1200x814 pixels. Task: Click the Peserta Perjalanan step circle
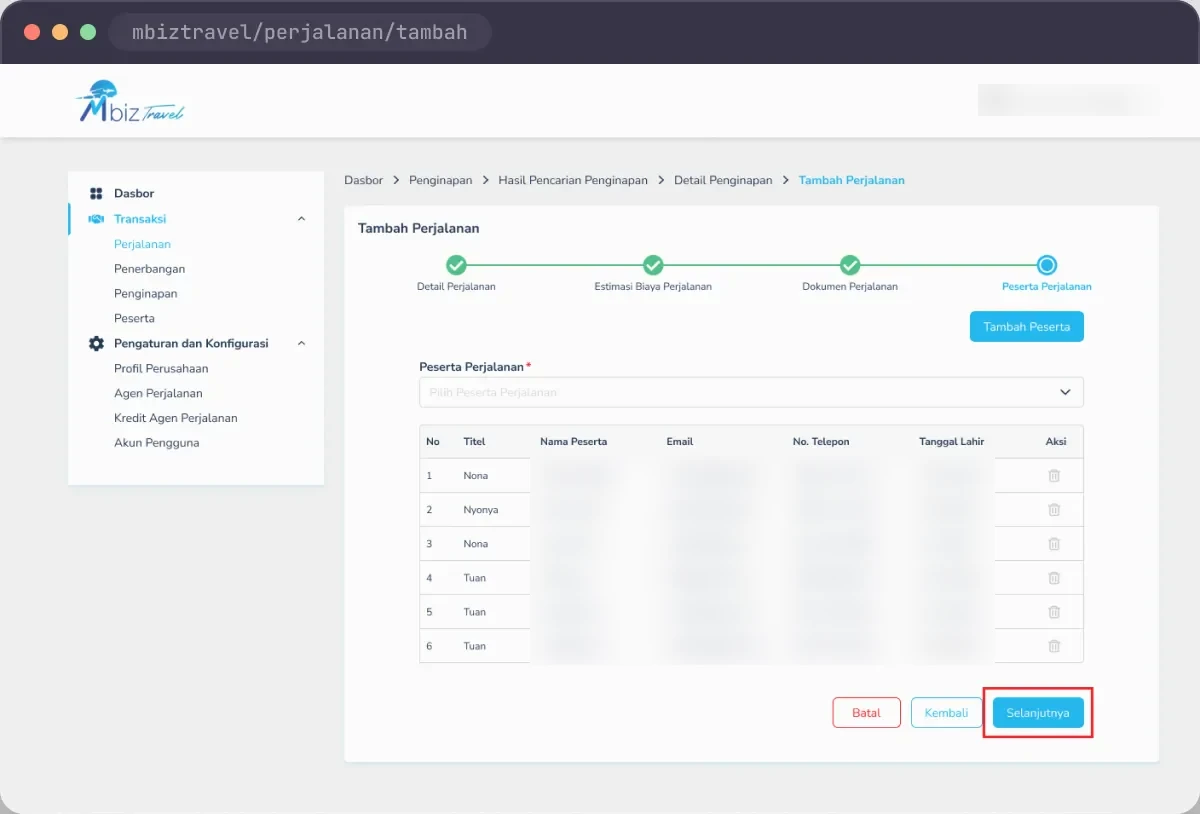pos(1047,265)
